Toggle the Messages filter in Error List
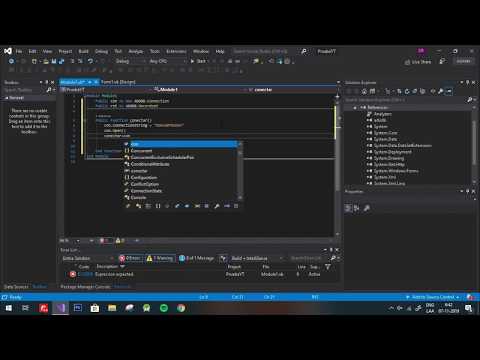Screen dimensions: 480x360 click(x=197, y=258)
